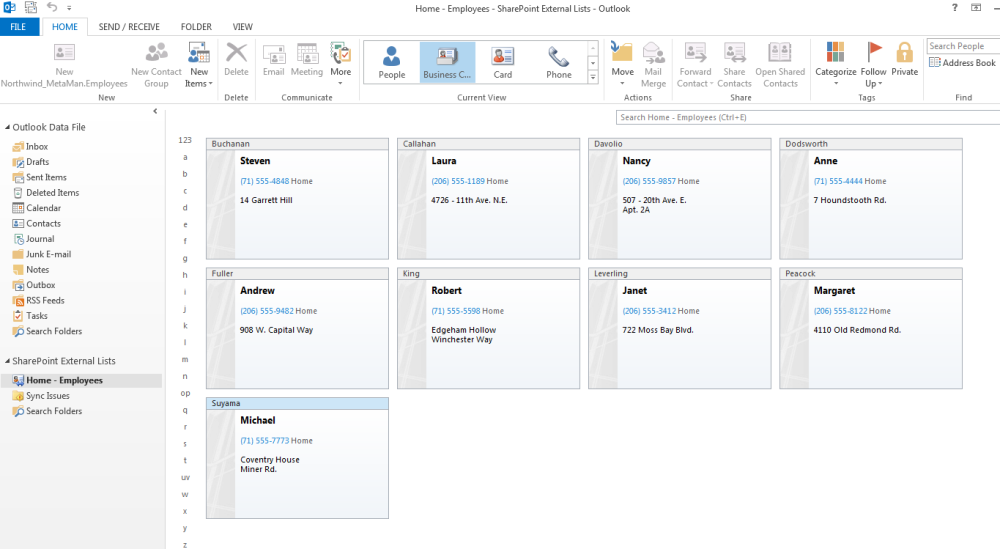Collapse the Outlook Data File tree
Viewport: 1000px width, 549px height.
coord(8,127)
